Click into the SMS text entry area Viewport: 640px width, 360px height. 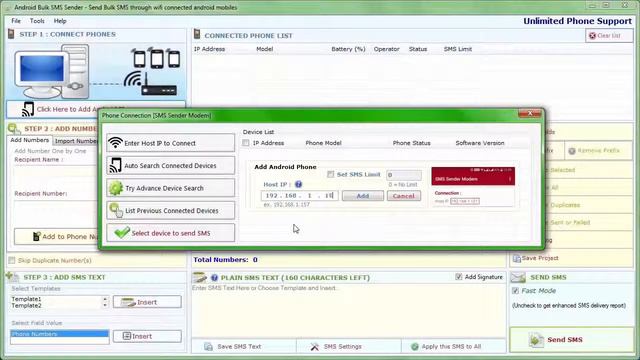click(349, 312)
